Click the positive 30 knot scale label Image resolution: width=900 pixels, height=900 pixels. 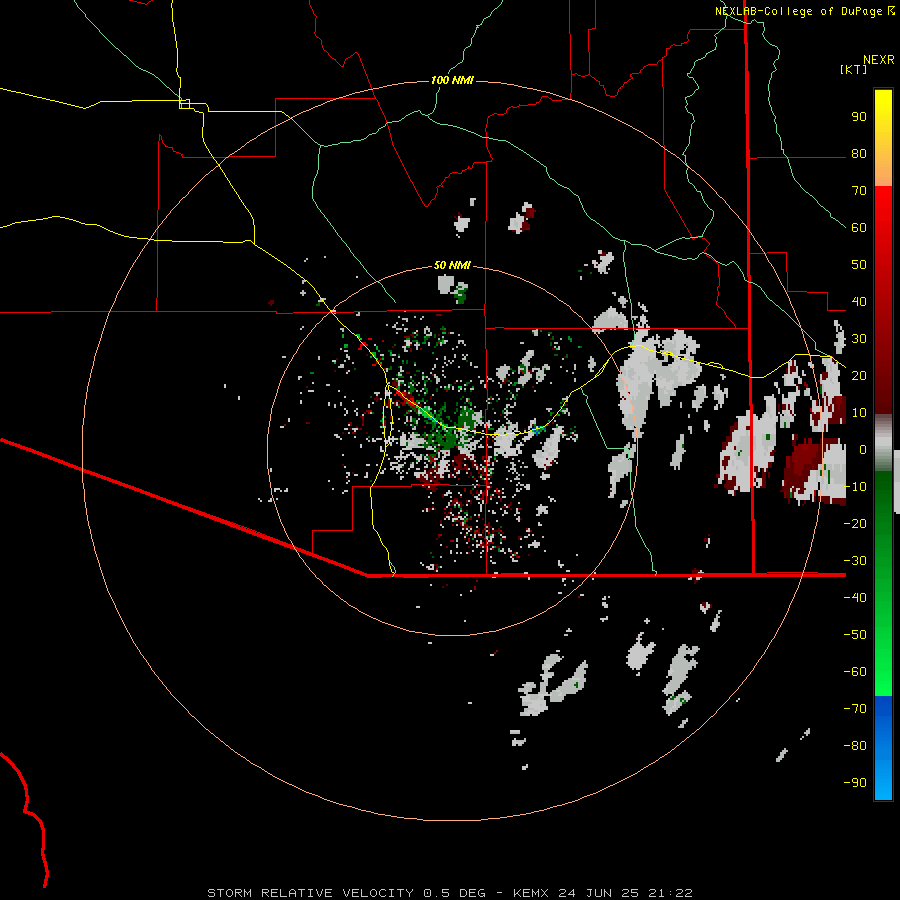click(859, 339)
